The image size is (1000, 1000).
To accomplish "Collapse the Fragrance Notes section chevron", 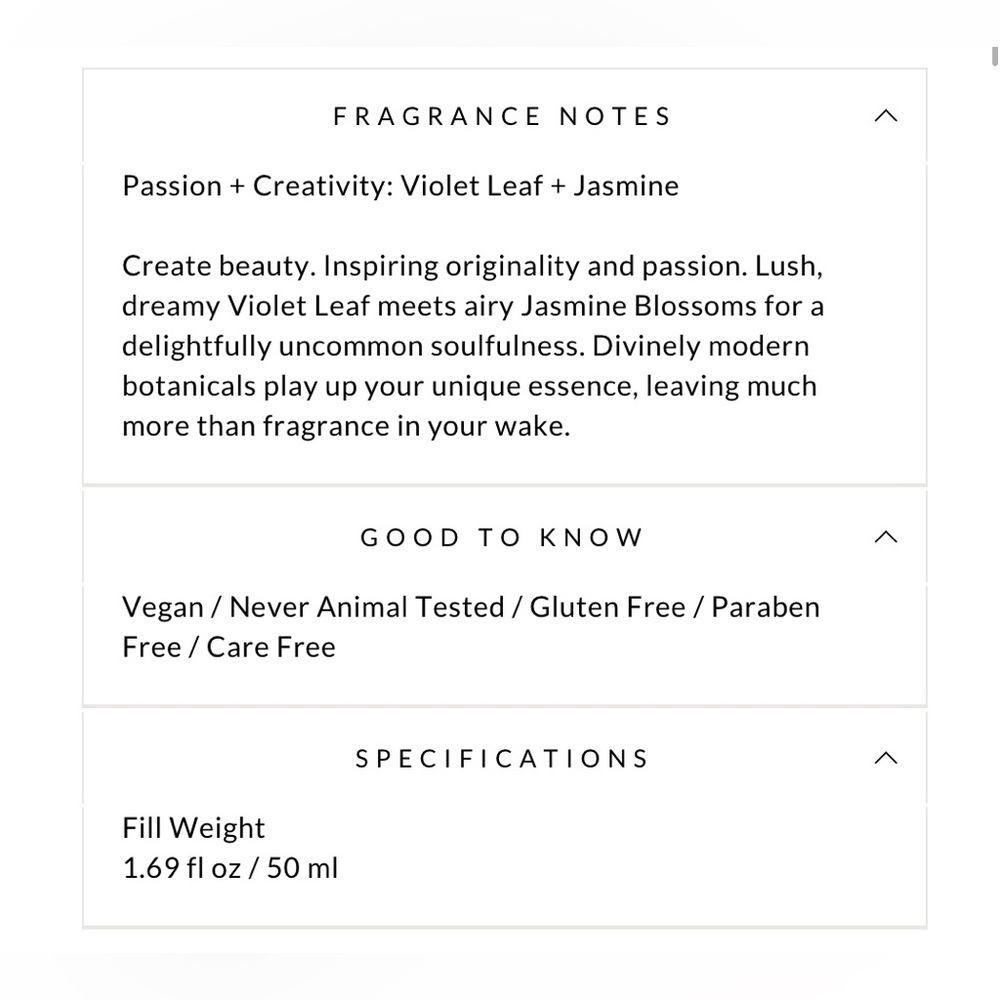I will click(886, 116).
